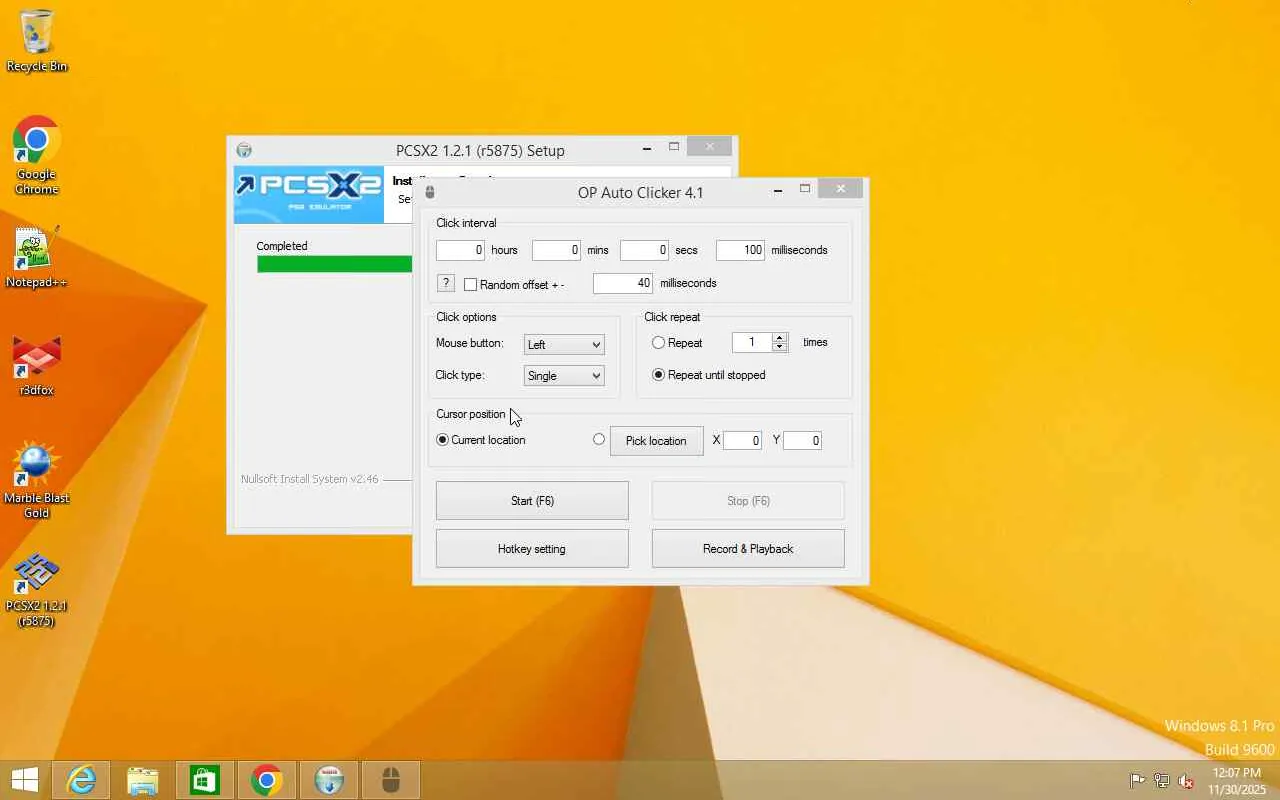The width and height of the screenshot is (1280, 800).
Task: Open Record & Playback
Action: coord(748,549)
